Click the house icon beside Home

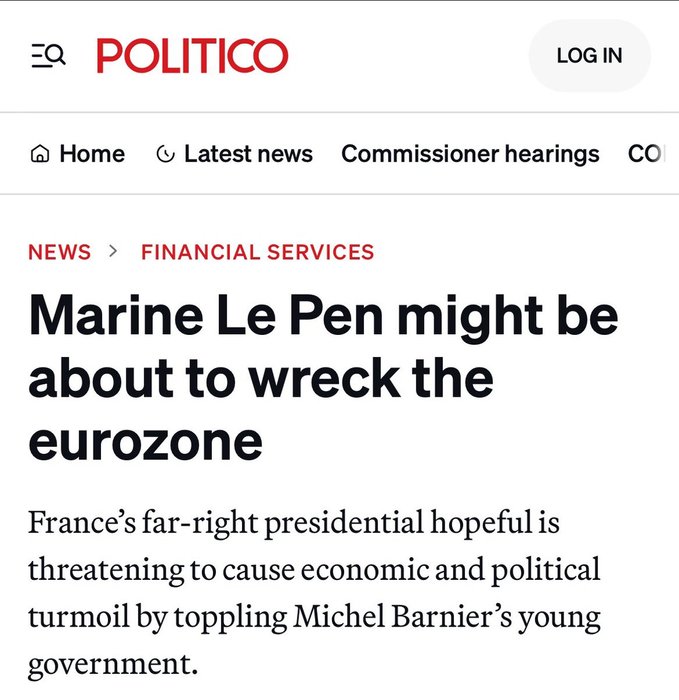point(40,154)
